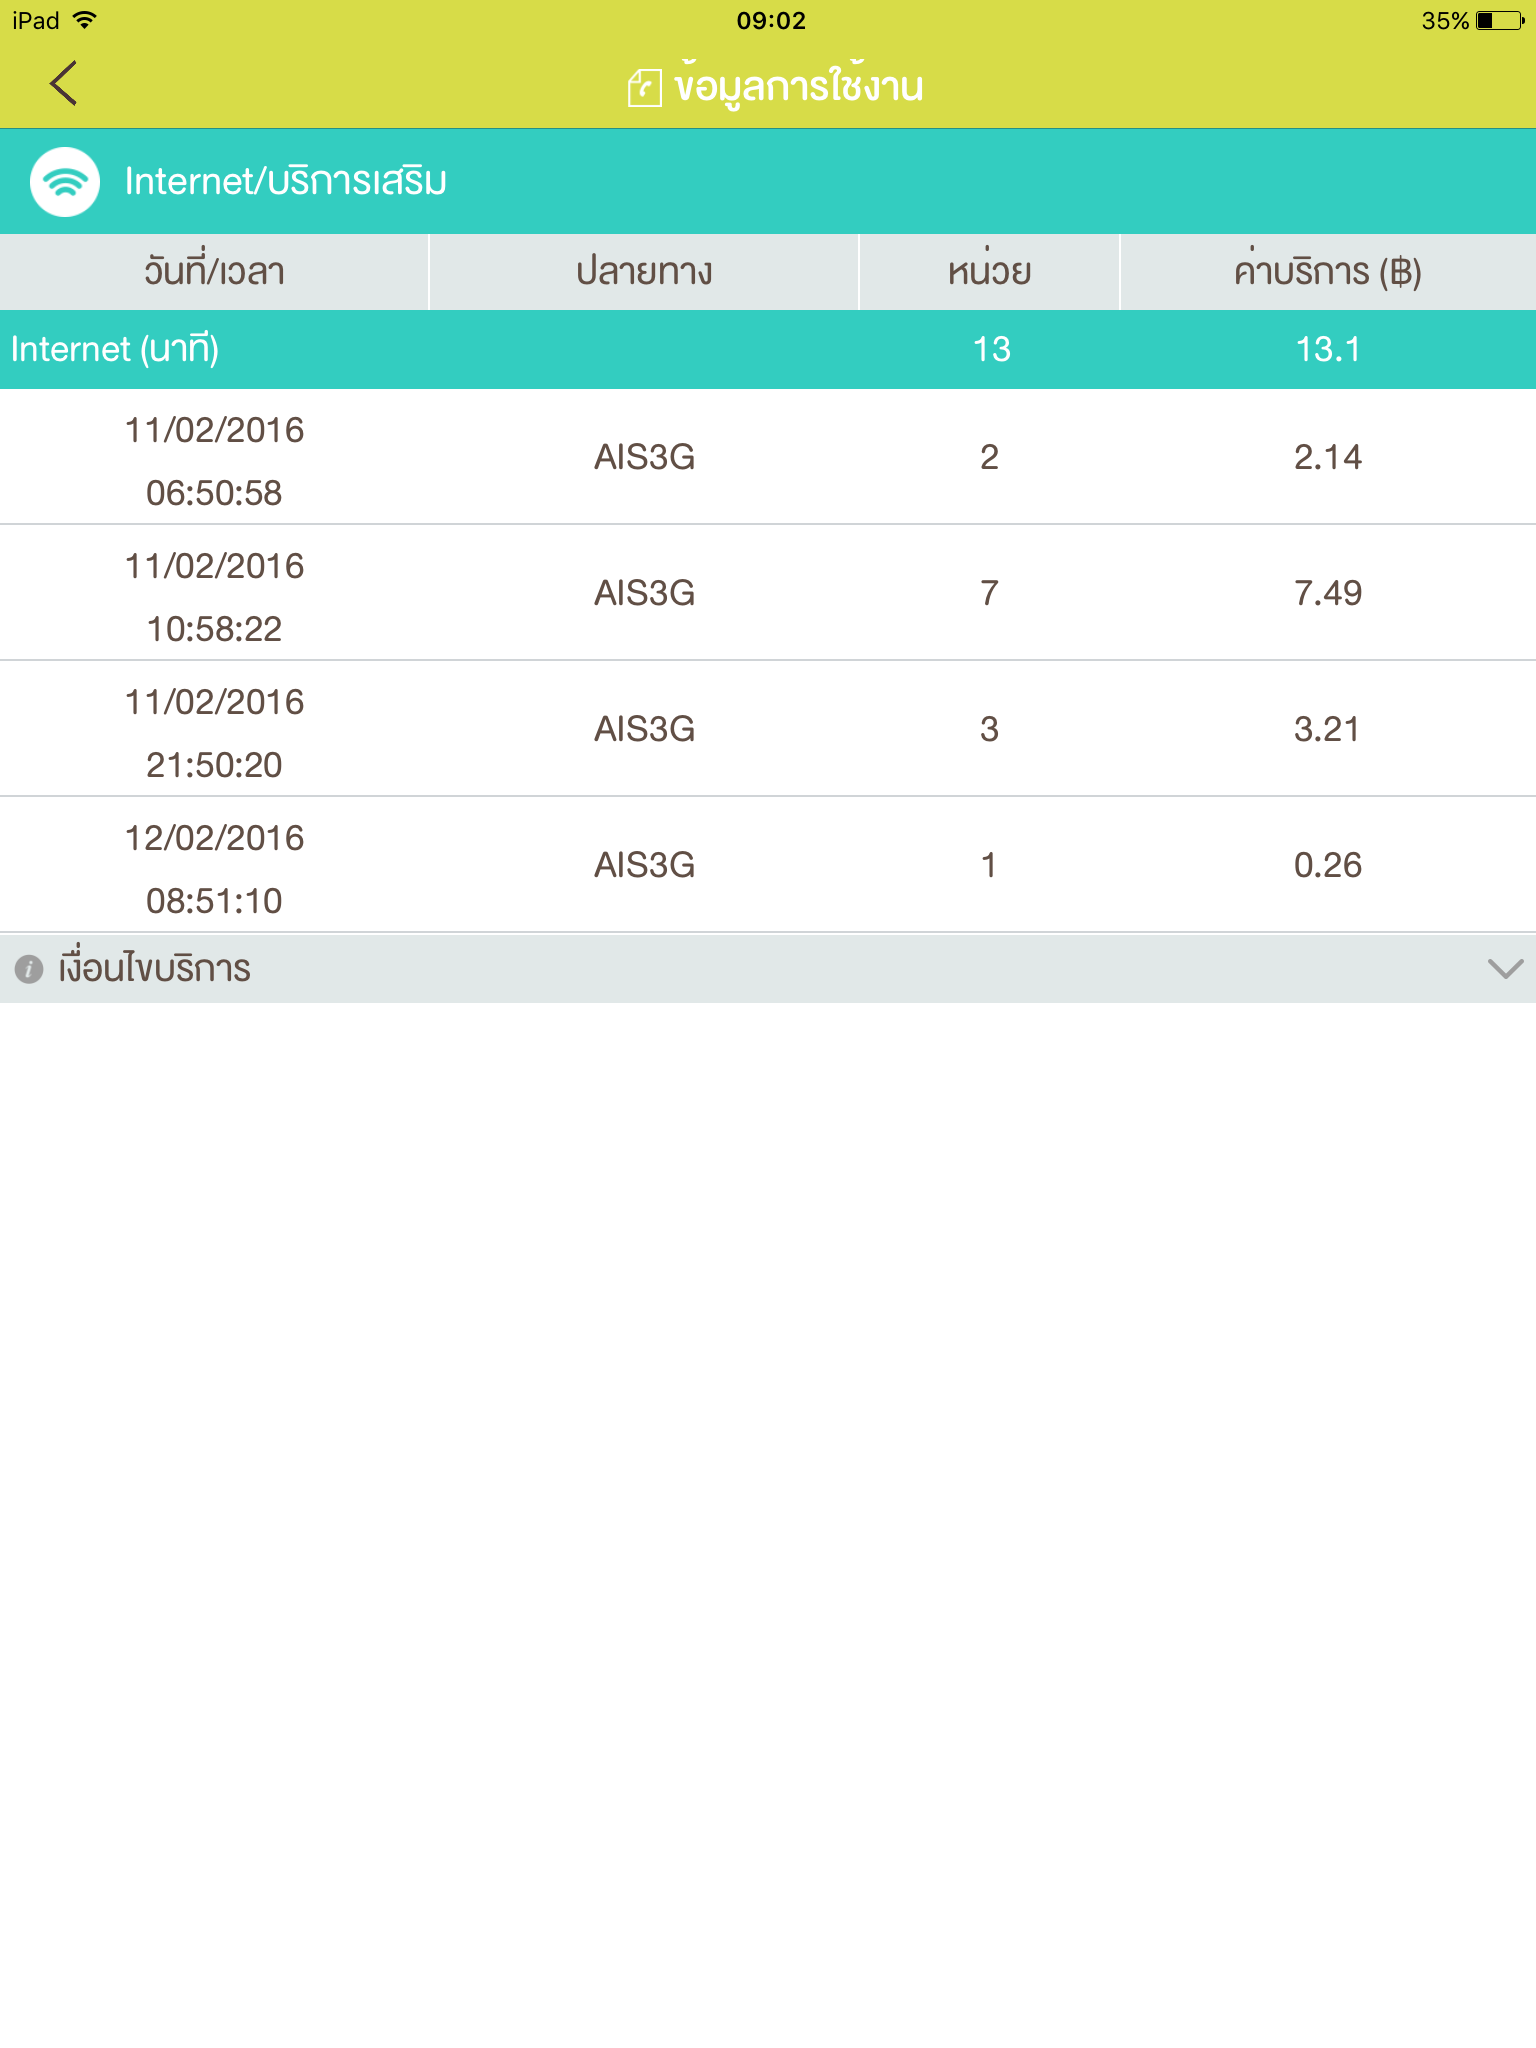Image resolution: width=1536 pixels, height=2048 pixels.
Task: Tap the charge value 7.49
Action: tap(1328, 593)
